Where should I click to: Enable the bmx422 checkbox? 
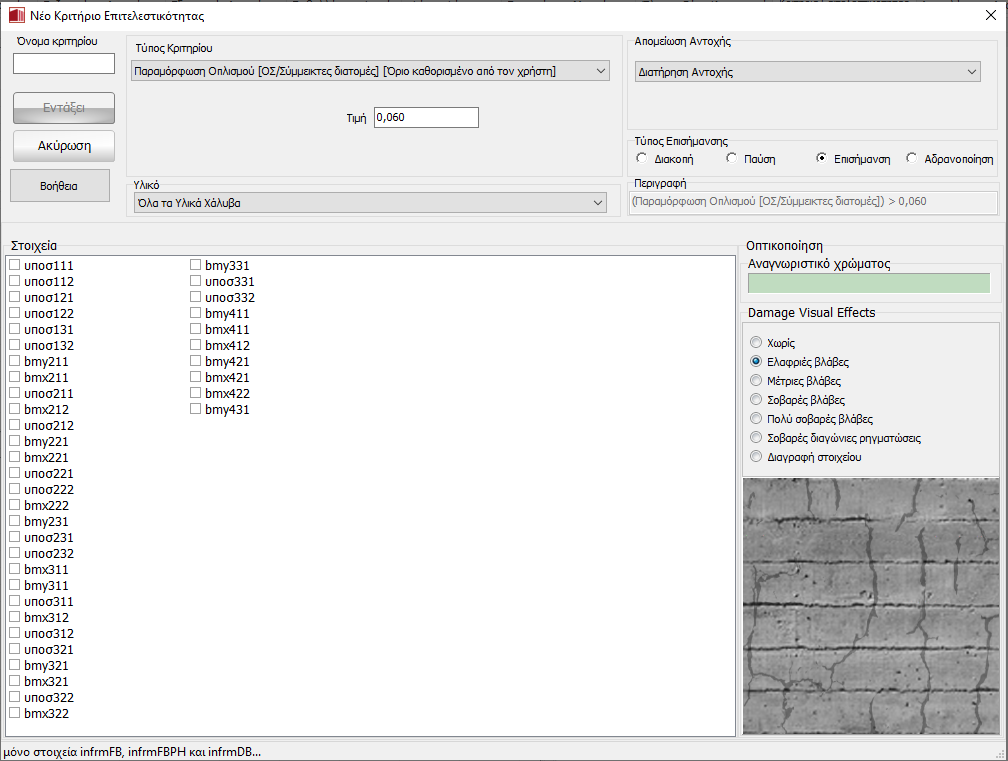click(x=196, y=394)
